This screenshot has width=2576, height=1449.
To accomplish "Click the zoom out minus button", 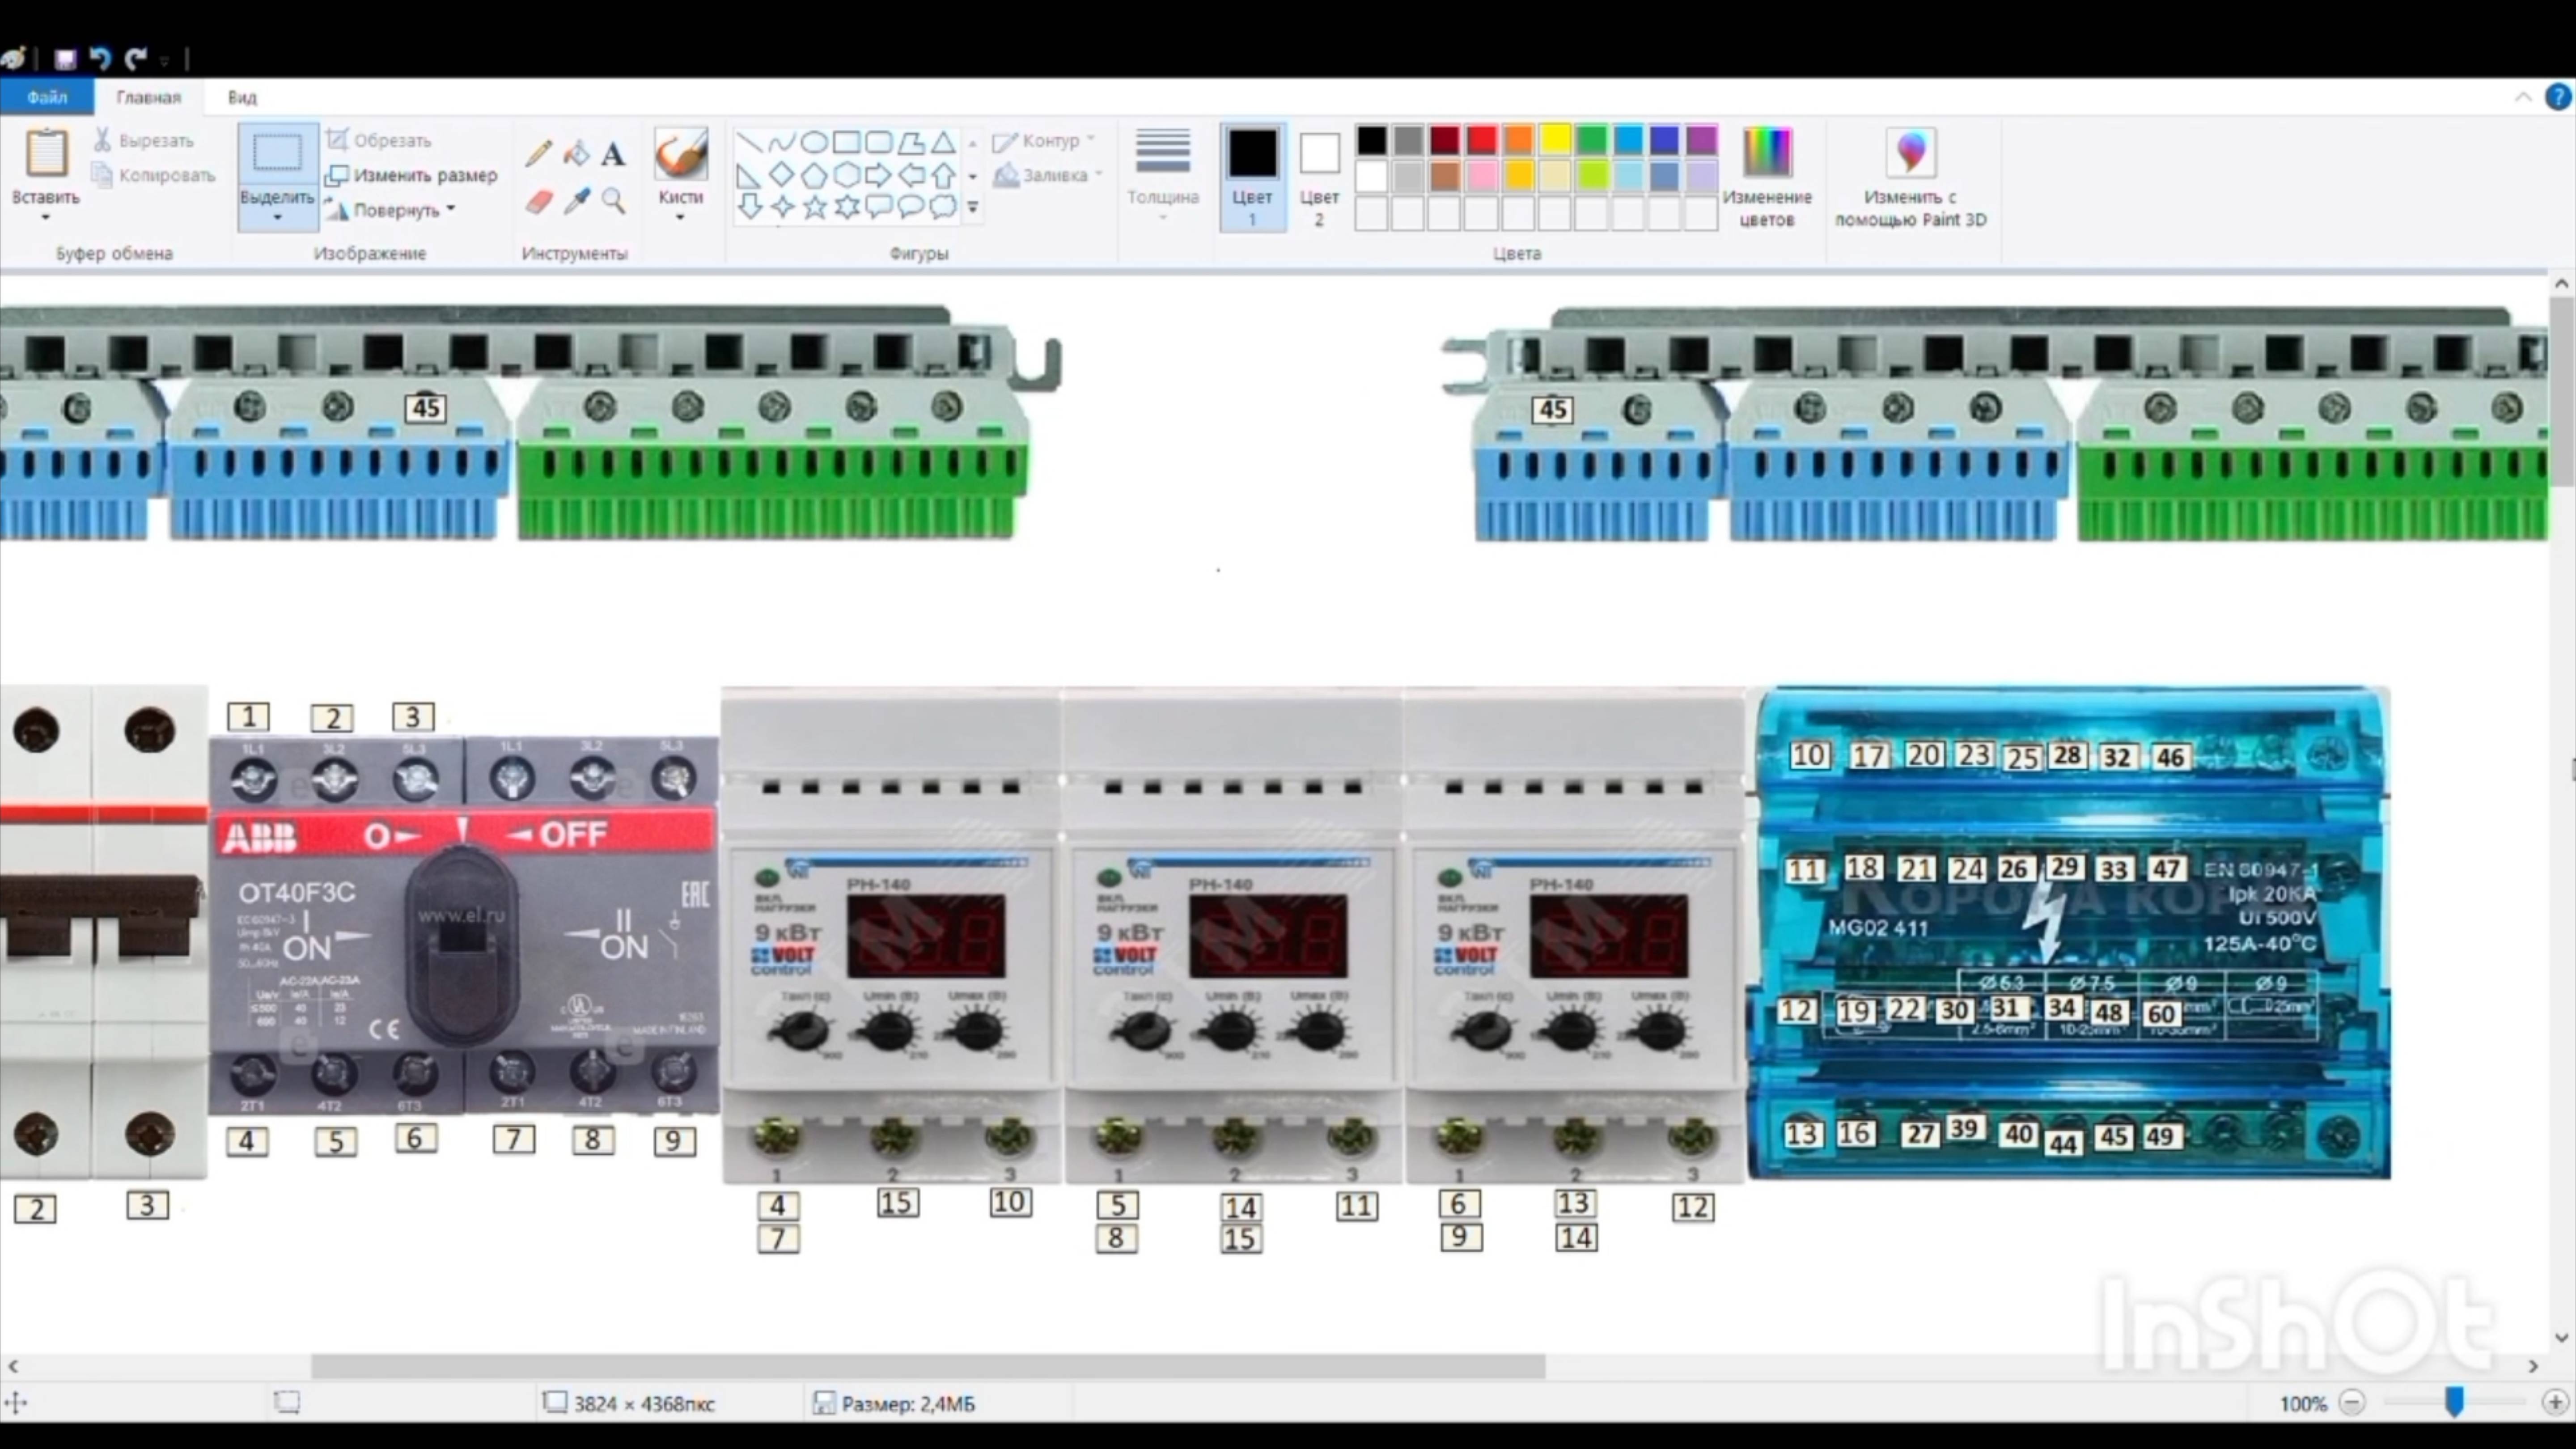I will (2352, 1403).
